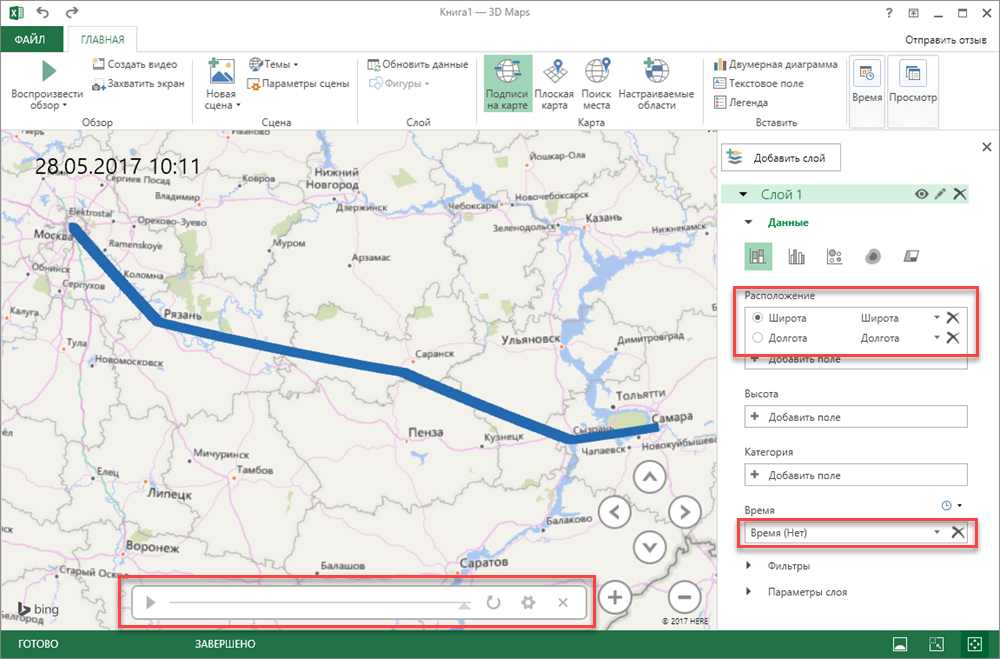Open the Темы dropdown
1000x659 pixels.
[x=274, y=64]
